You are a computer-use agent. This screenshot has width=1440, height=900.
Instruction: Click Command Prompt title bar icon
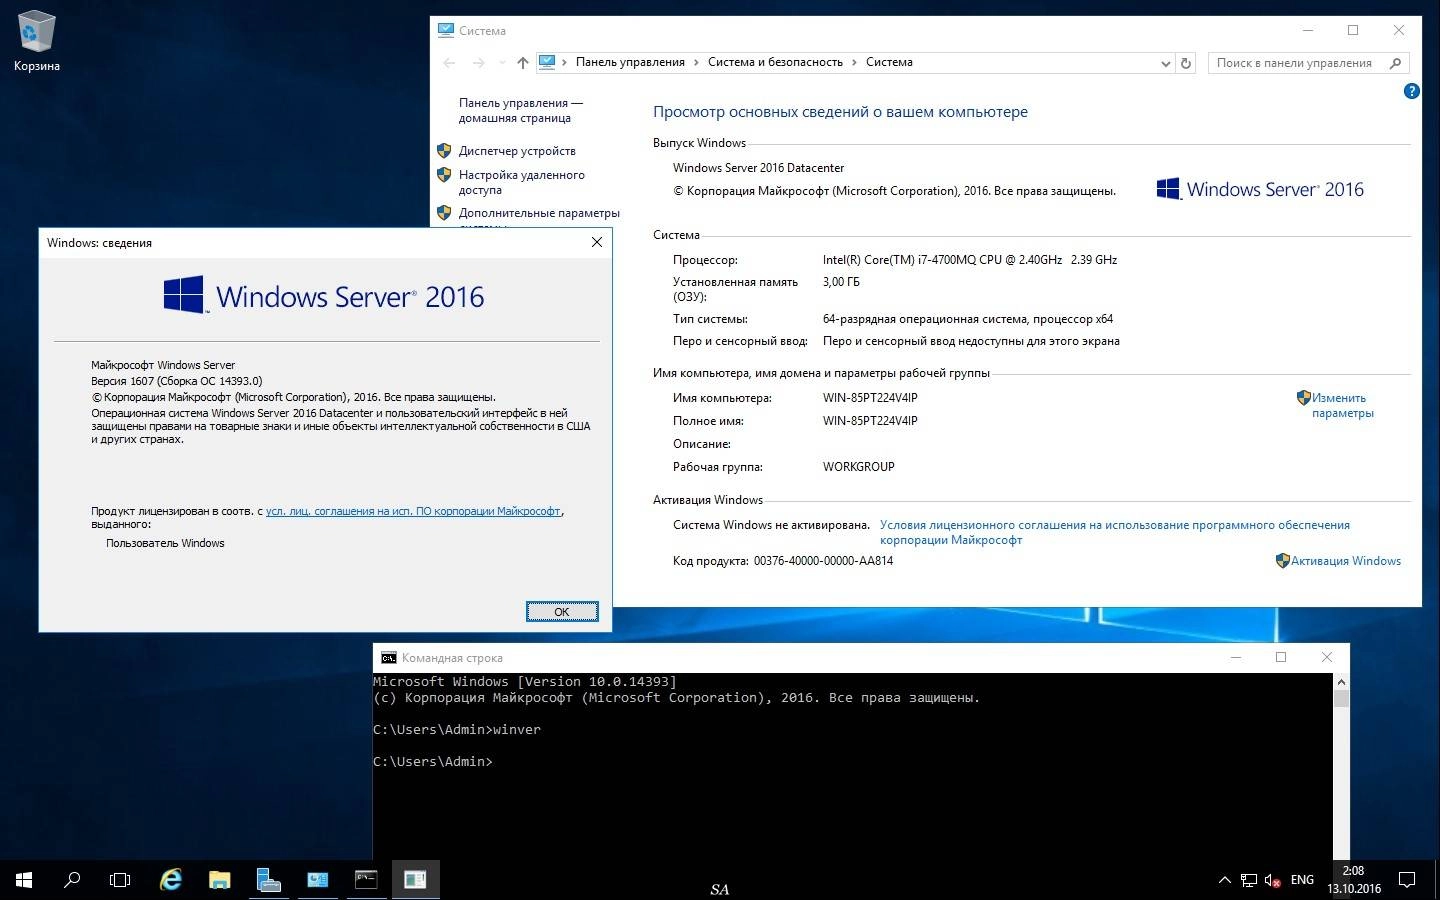388,658
